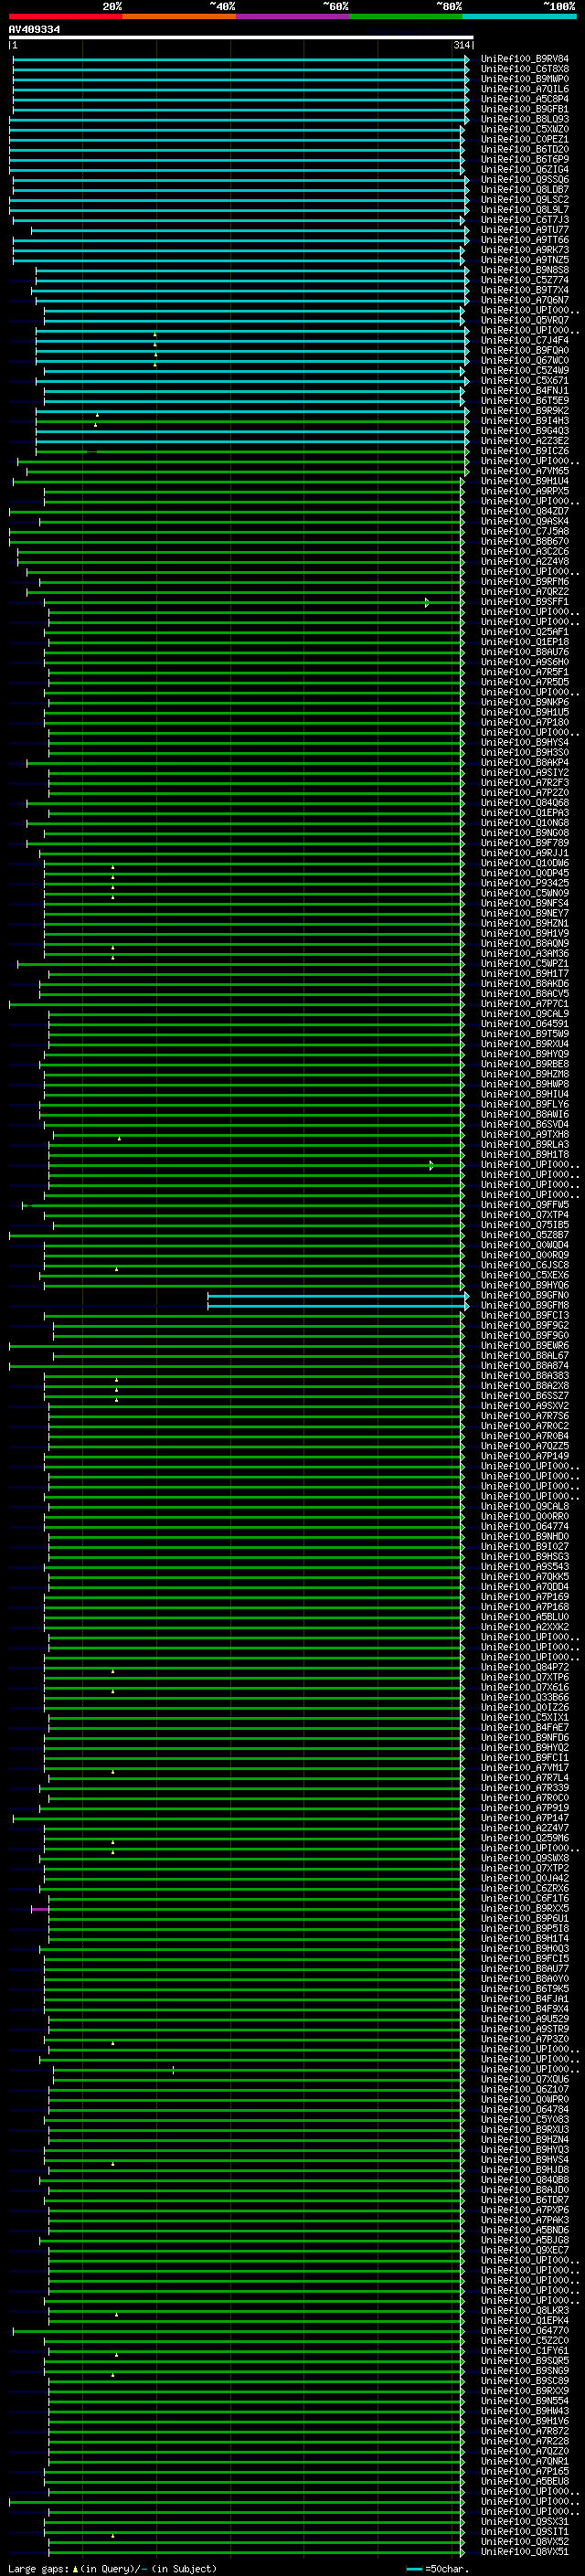Select hit label UniRef100_B9SFF1
Image resolution: width=585 pixels, height=2576 pixels.
(x=524, y=602)
